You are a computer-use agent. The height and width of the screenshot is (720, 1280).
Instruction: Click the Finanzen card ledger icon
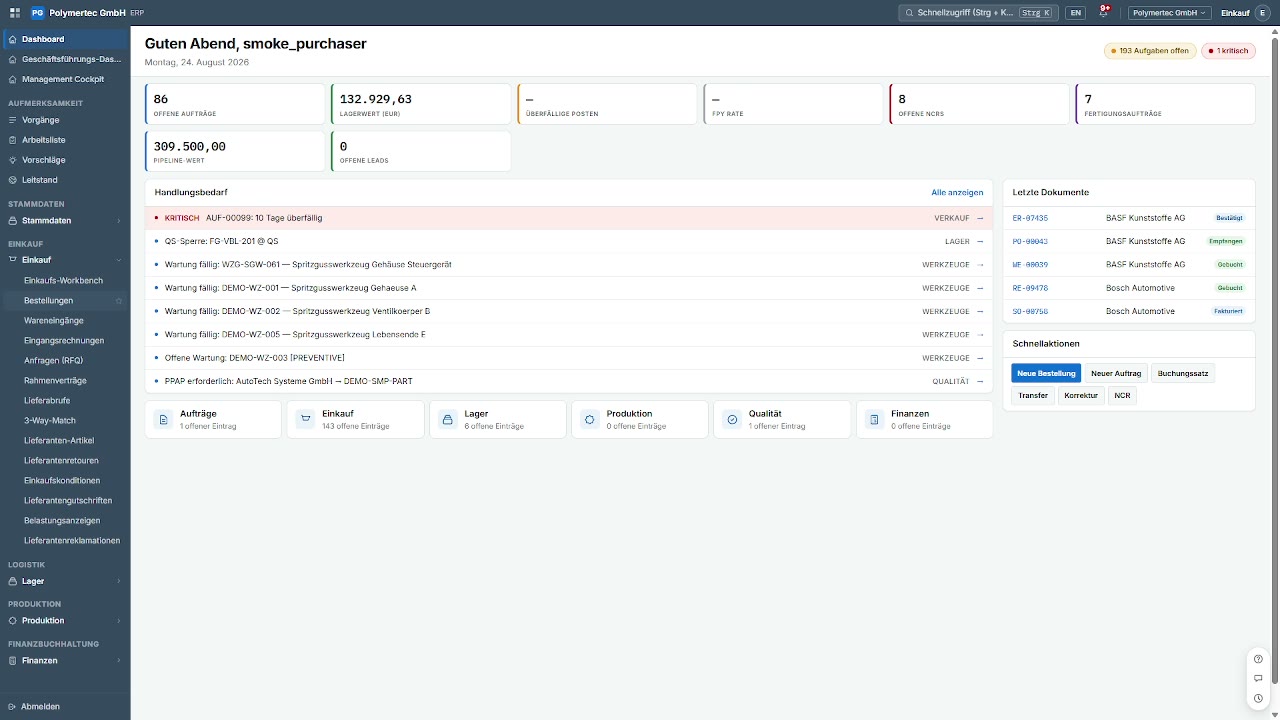click(x=874, y=419)
